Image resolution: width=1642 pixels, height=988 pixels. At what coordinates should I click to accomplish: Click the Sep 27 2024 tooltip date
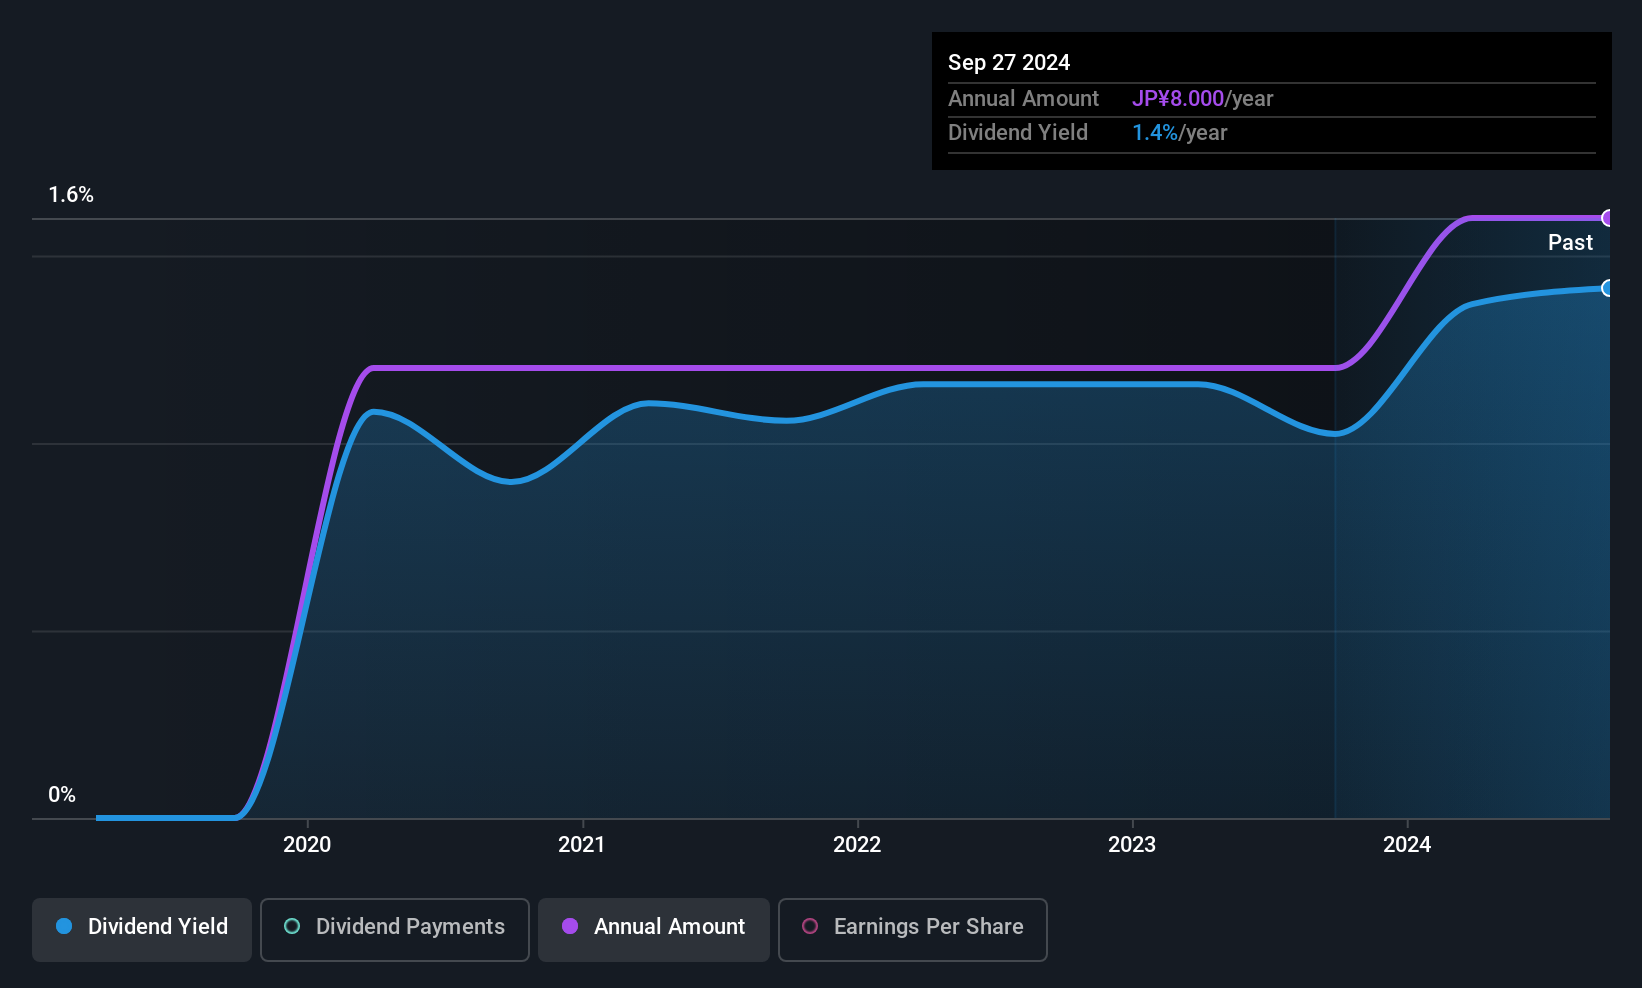tap(1009, 62)
